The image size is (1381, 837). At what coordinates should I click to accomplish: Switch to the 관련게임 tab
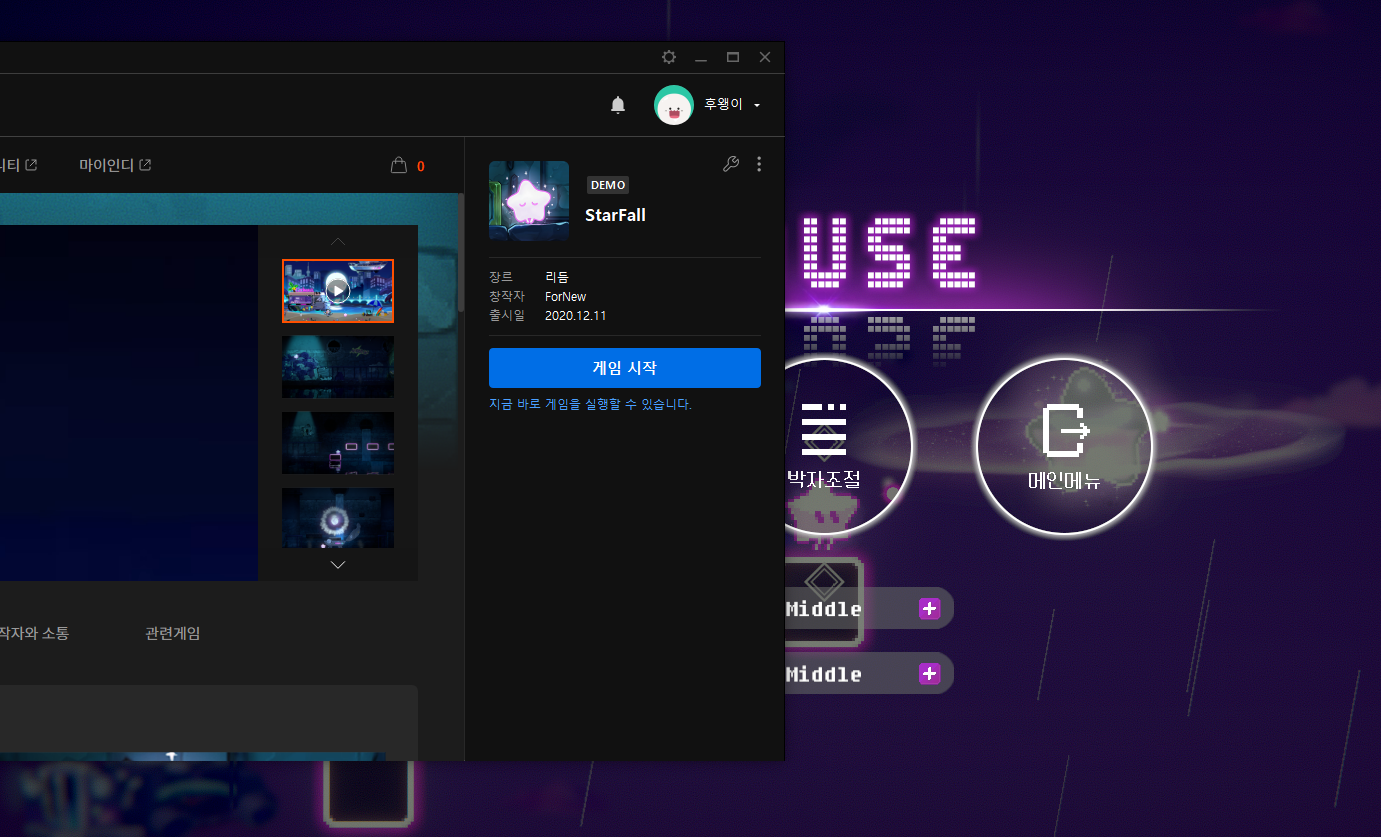[x=172, y=633]
